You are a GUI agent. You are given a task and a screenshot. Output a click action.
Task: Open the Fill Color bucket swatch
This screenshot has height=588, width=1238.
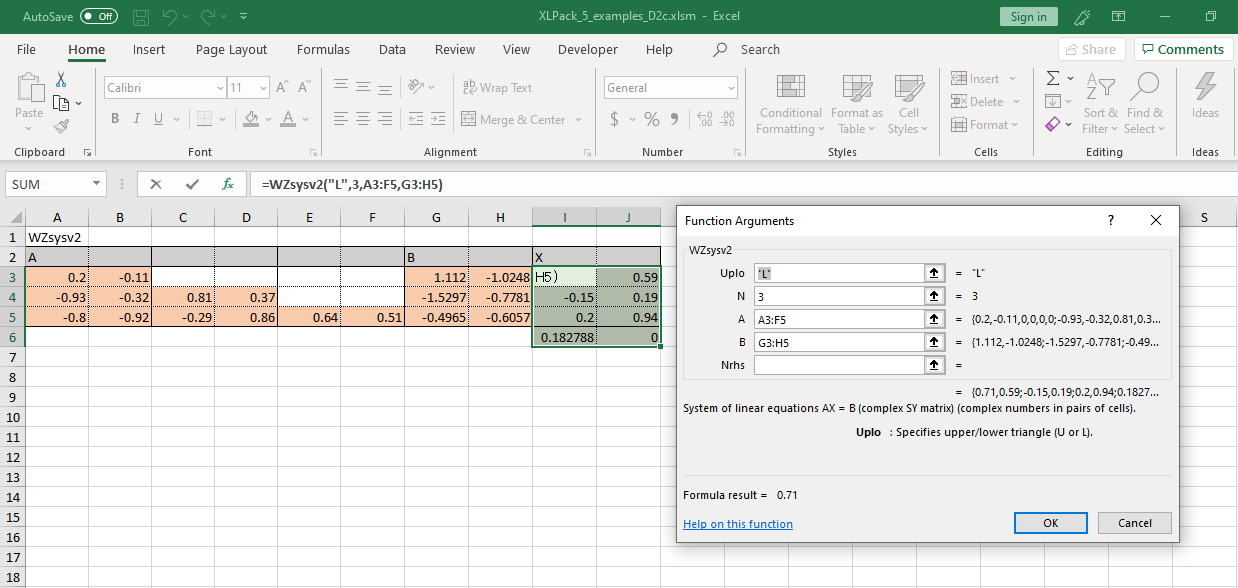pyautogui.click(x=252, y=119)
